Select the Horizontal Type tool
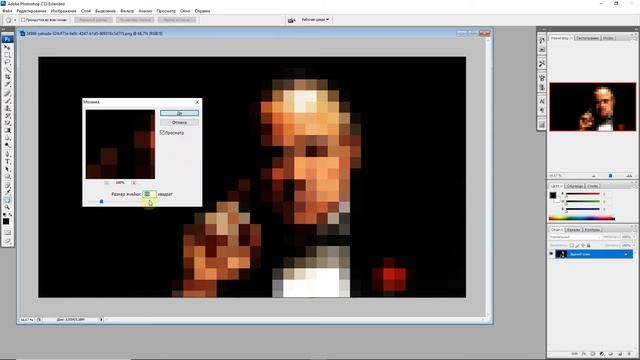The width and height of the screenshot is (640, 360). 7,161
